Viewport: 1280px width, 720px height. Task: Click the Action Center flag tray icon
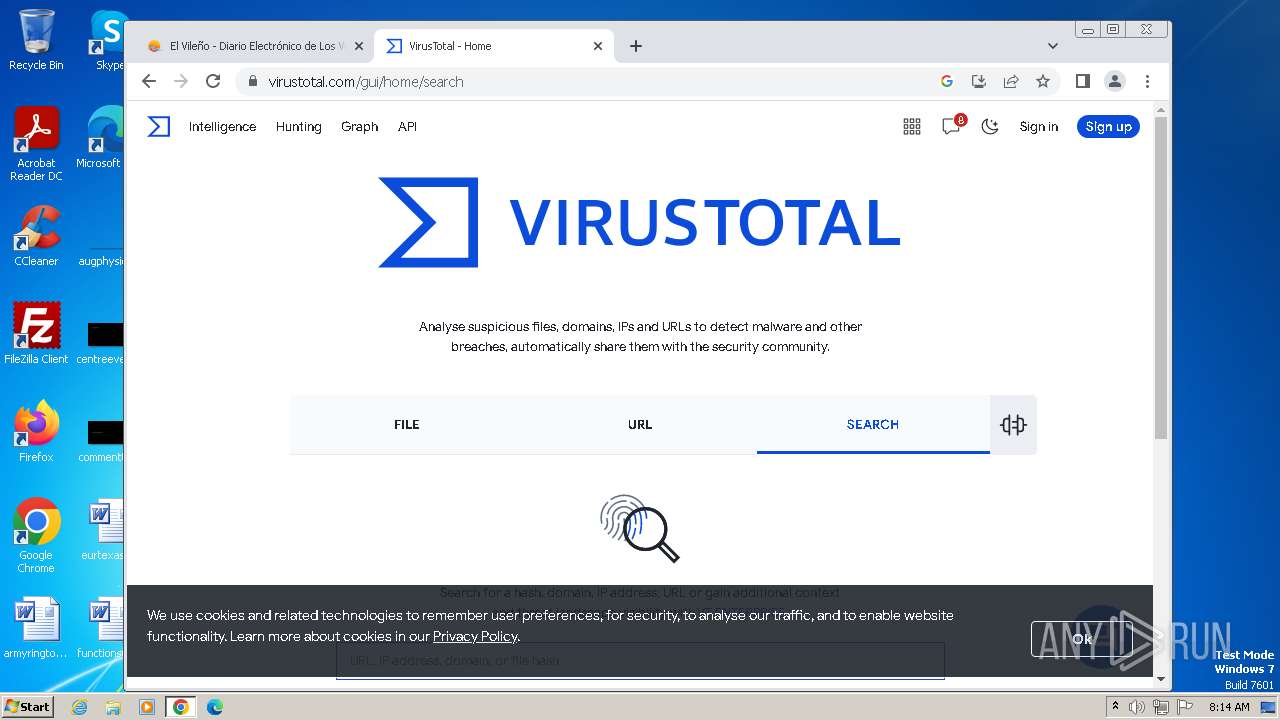pos(1184,707)
